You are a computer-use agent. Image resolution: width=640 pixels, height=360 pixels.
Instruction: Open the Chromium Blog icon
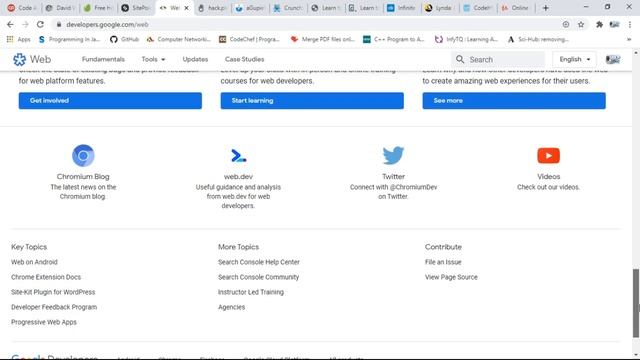coord(83,156)
